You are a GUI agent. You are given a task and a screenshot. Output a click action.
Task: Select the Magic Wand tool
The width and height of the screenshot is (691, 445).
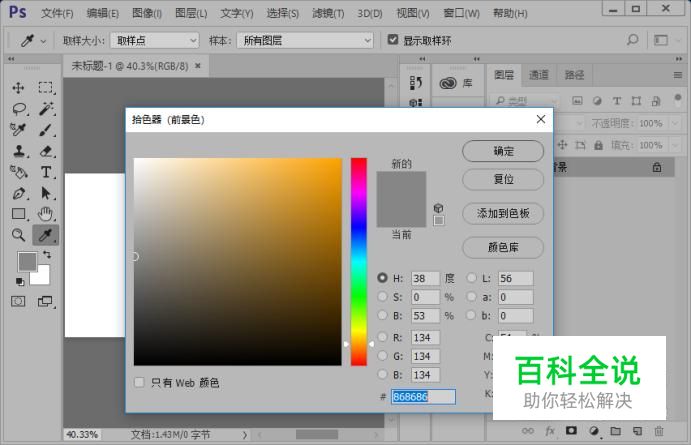46,109
